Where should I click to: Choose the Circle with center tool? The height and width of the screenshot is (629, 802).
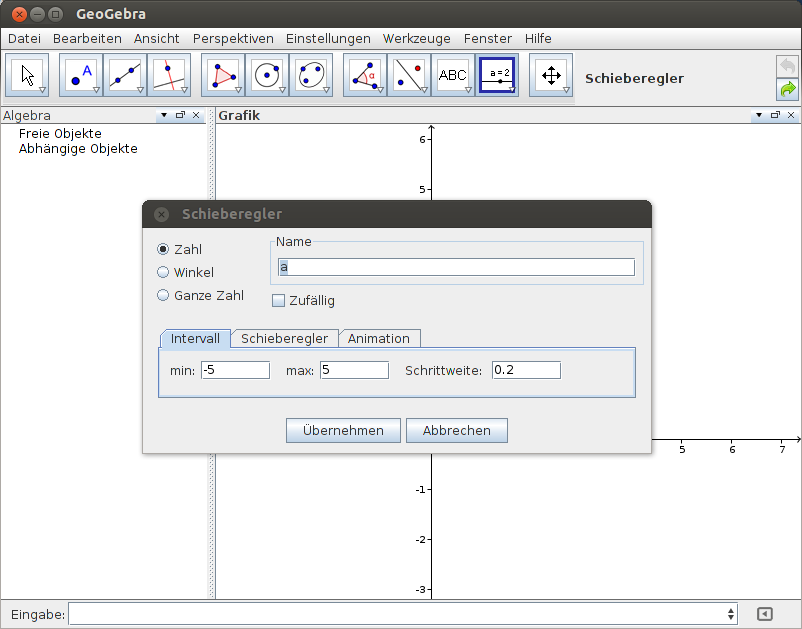coord(268,74)
